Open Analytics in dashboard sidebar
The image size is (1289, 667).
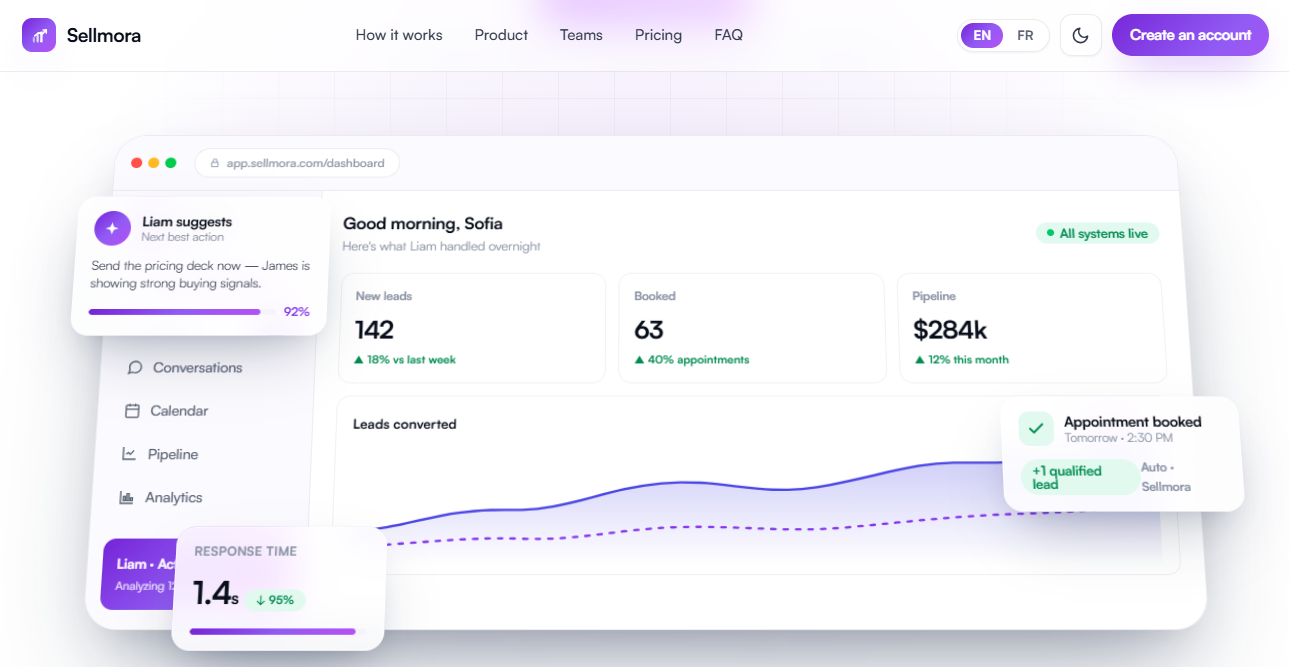(161, 497)
